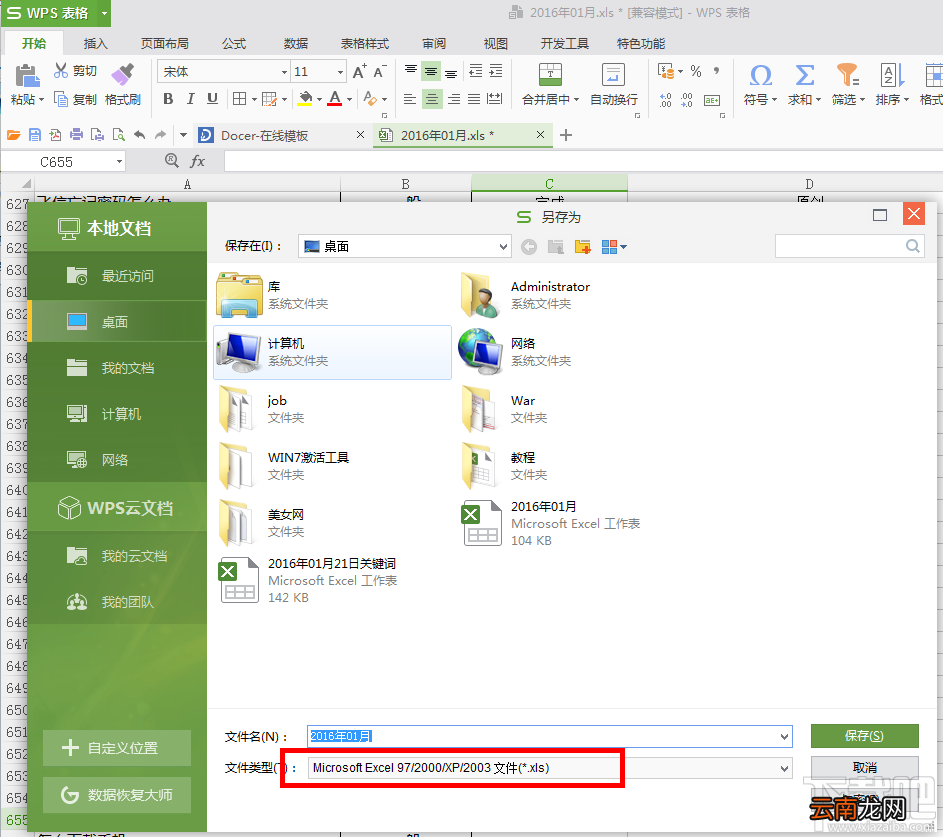This screenshot has width=943, height=837.
Task: Open the Symbol Omega icon 符号
Action: (761, 75)
